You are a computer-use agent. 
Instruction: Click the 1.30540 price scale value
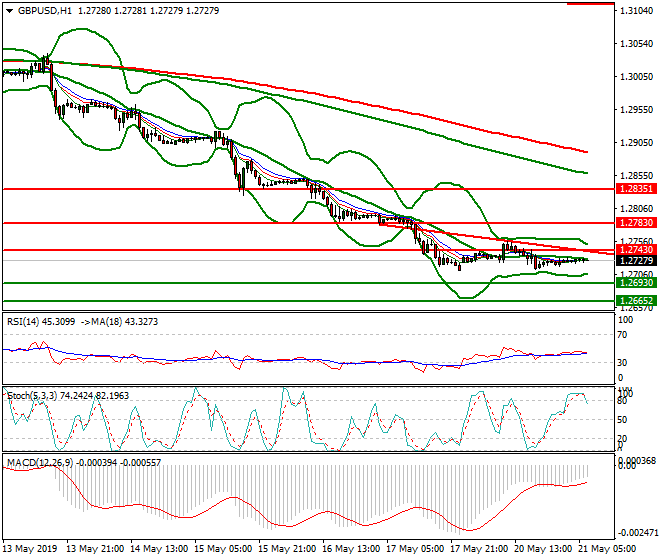coord(637,44)
